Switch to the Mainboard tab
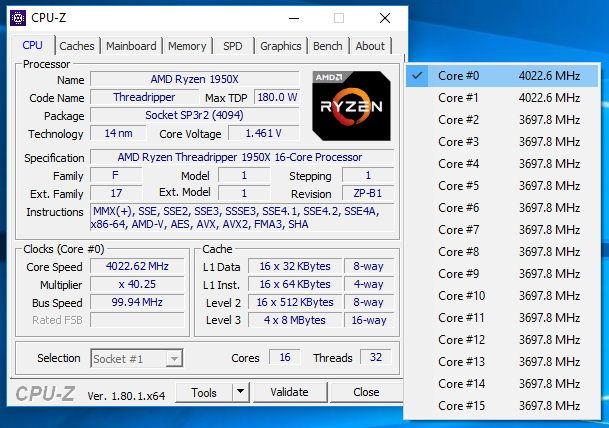The image size is (609, 428). [x=131, y=46]
